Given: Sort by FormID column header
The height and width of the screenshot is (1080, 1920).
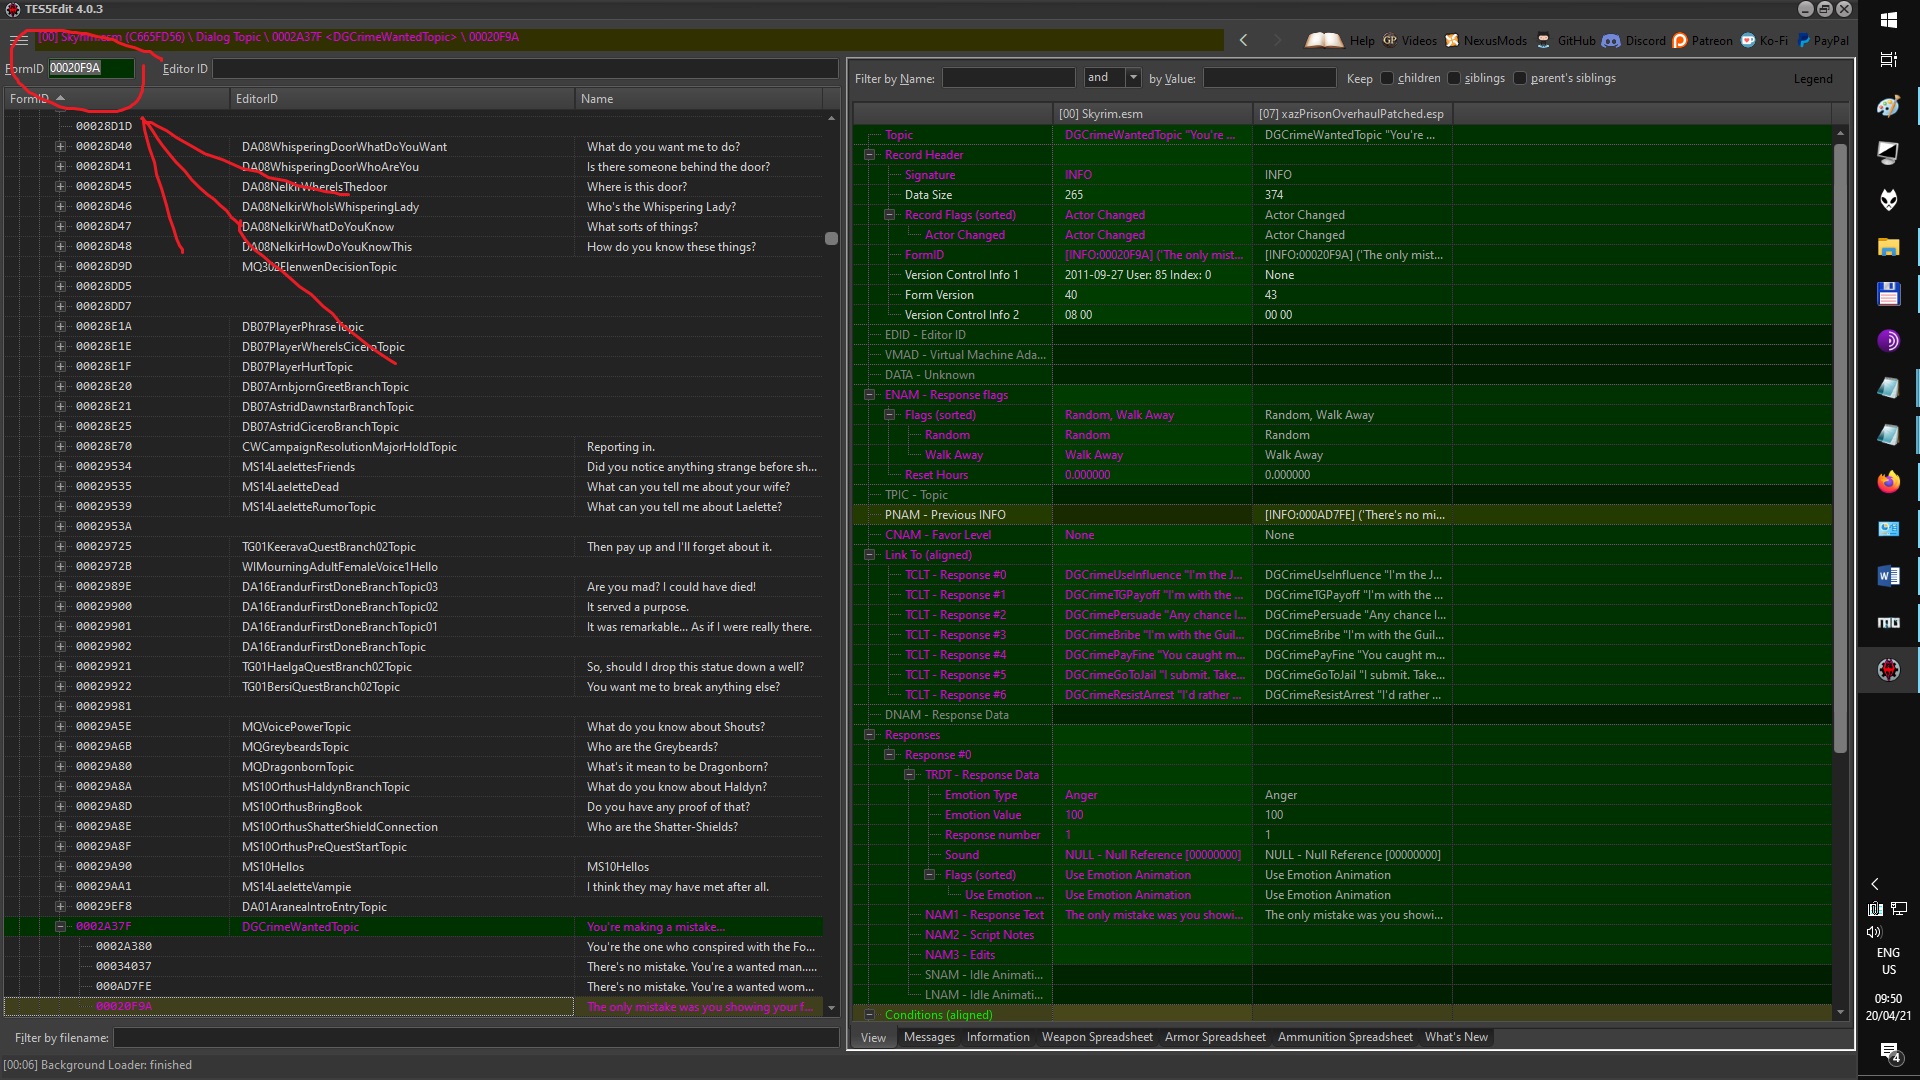Looking at the screenshot, I should tap(116, 98).
